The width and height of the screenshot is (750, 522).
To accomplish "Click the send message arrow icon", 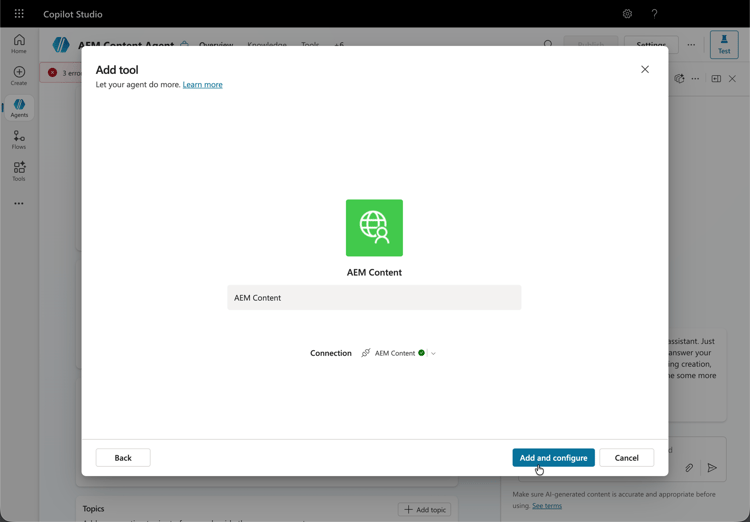I will pos(712,467).
